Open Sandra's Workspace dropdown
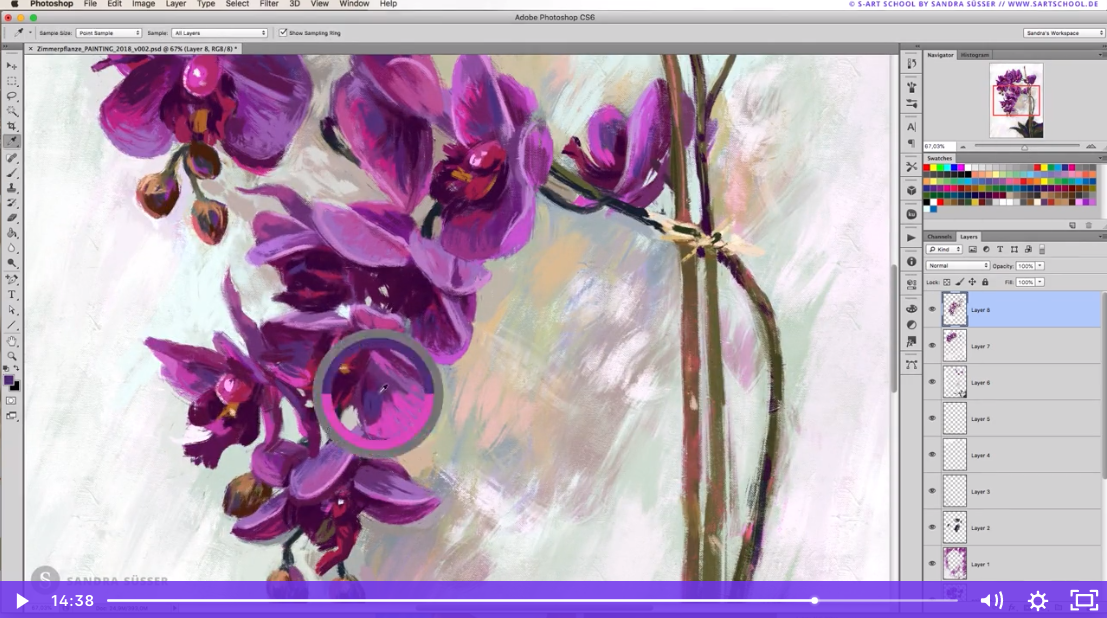 pos(1063,32)
